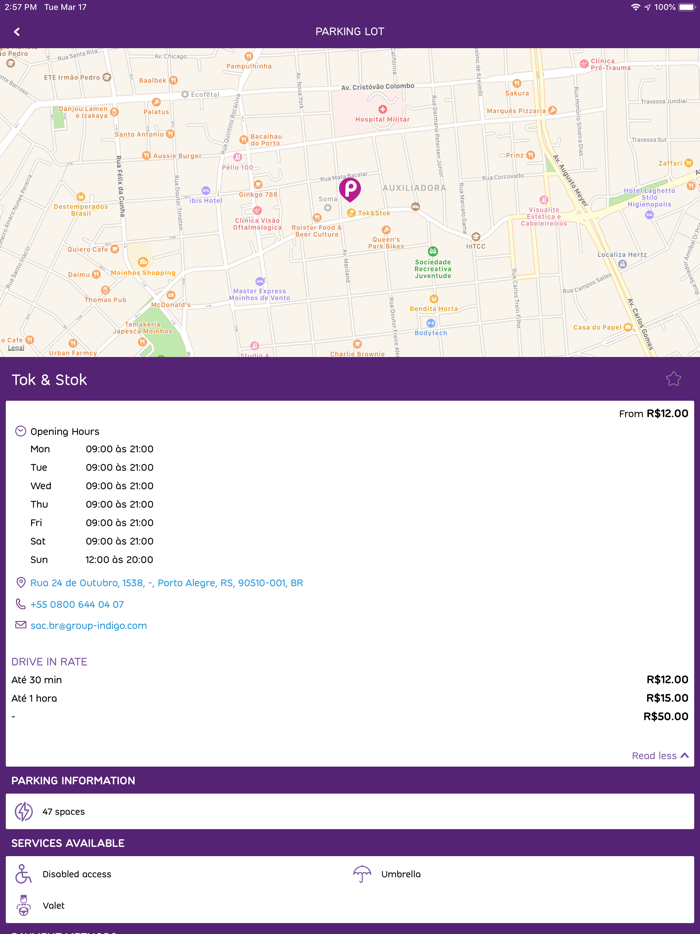Tap the Sun 12:00 às 20:00 row
Viewport: 700px width, 934px height.
coord(92,559)
